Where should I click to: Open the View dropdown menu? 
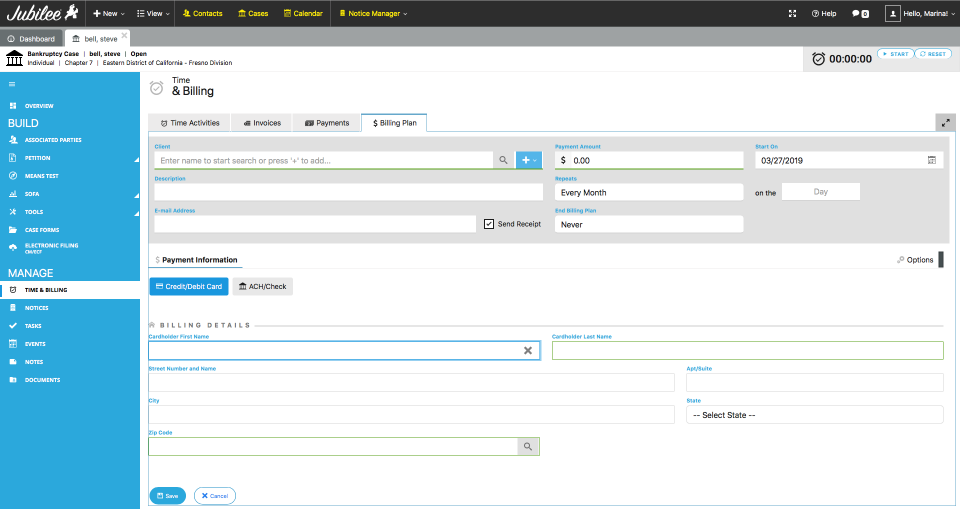(x=153, y=13)
